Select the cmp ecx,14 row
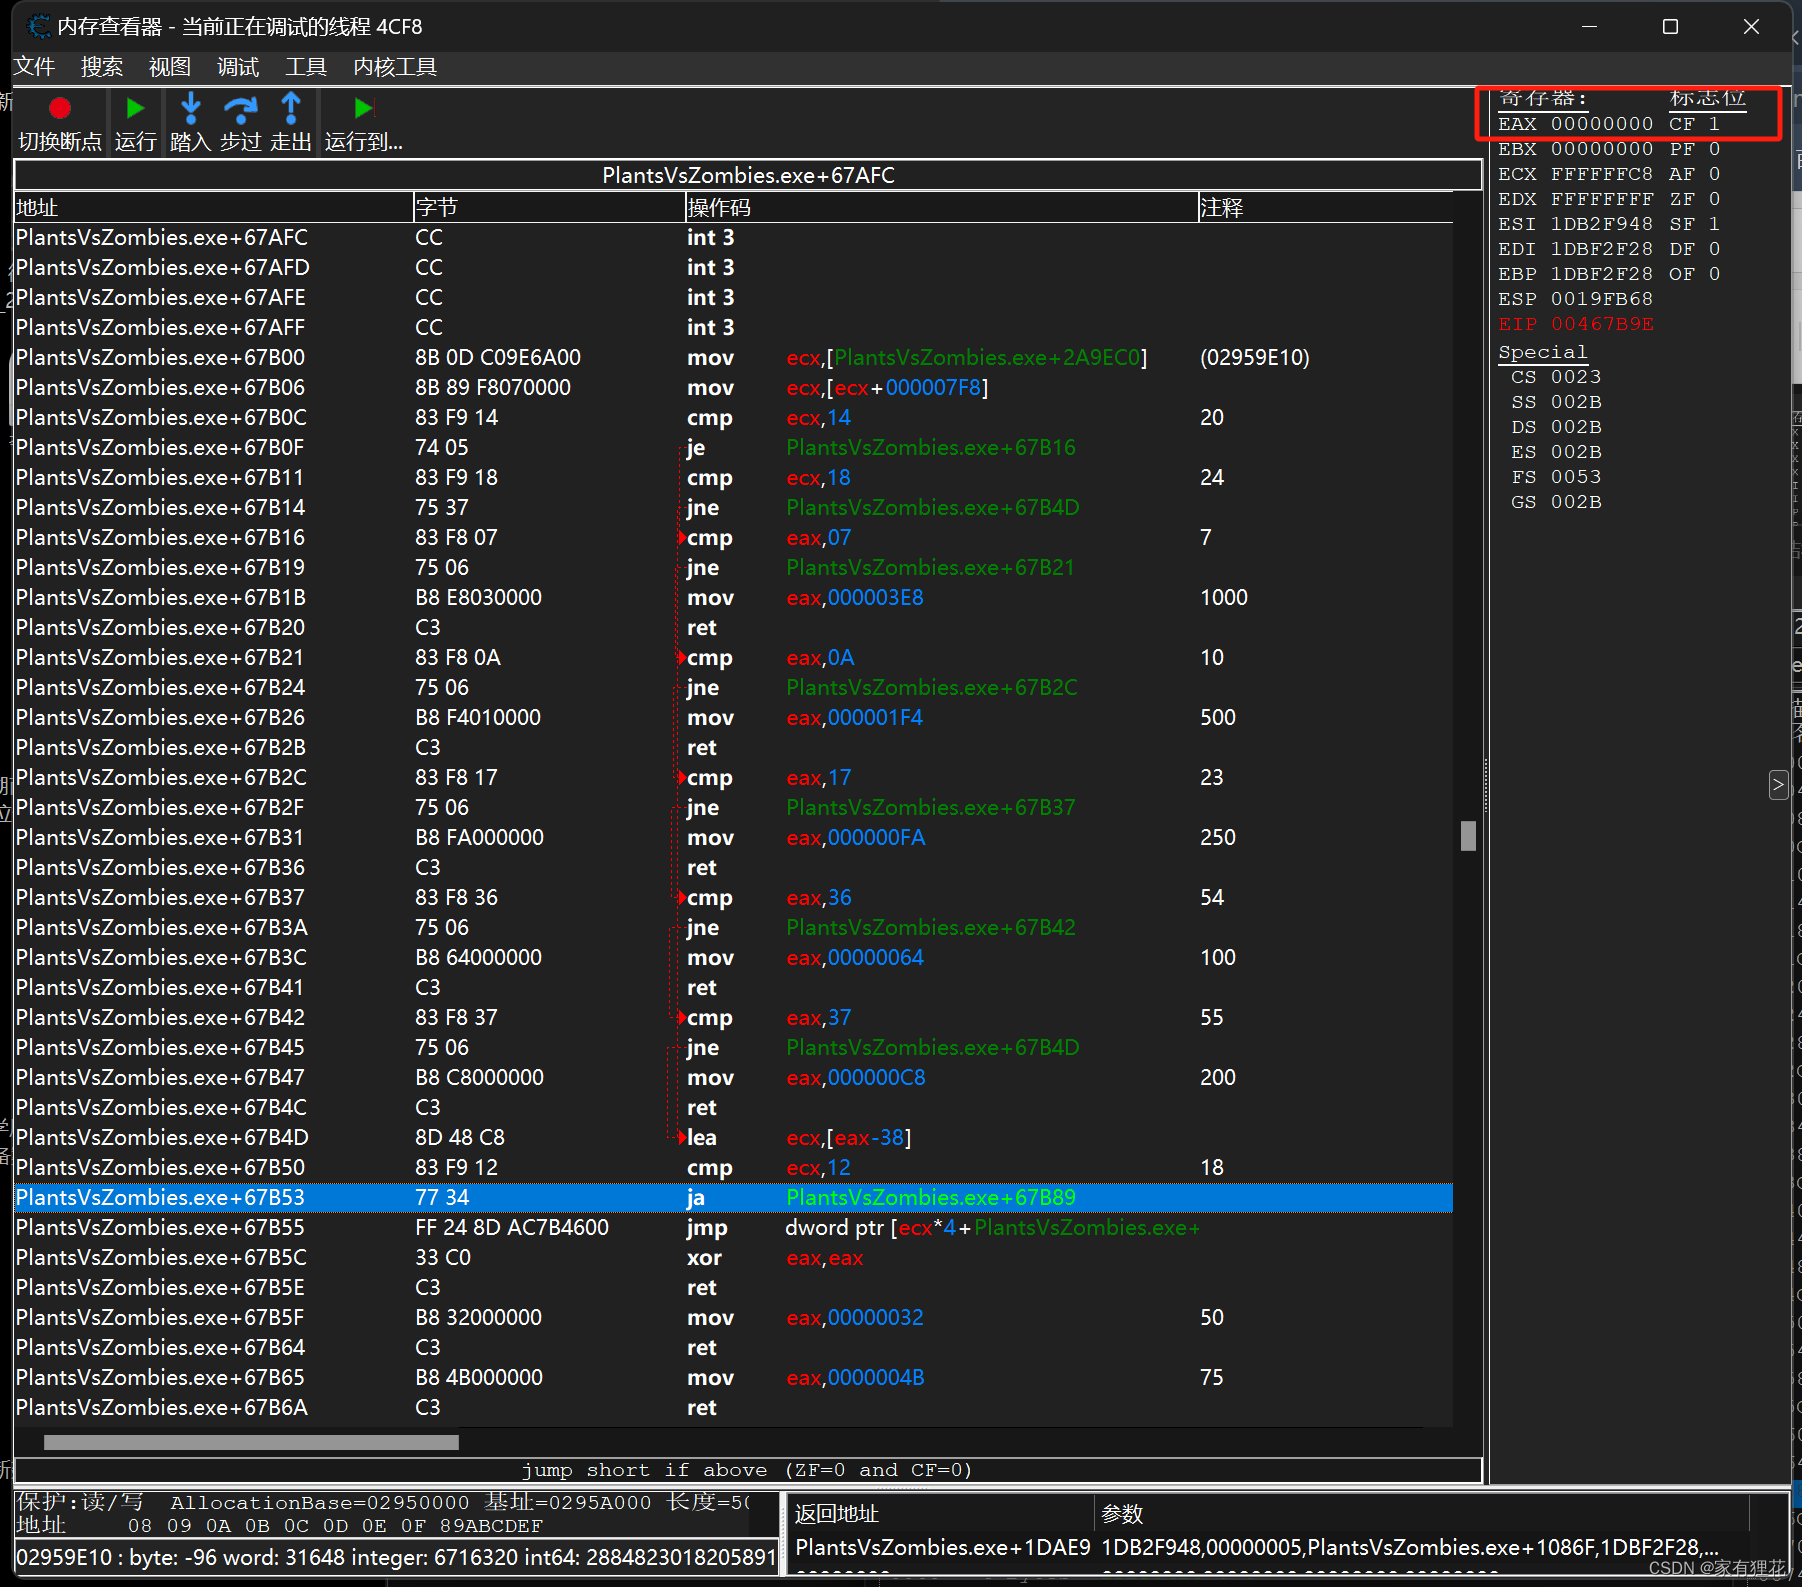The image size is (1802, 1587). pos(733,417)
